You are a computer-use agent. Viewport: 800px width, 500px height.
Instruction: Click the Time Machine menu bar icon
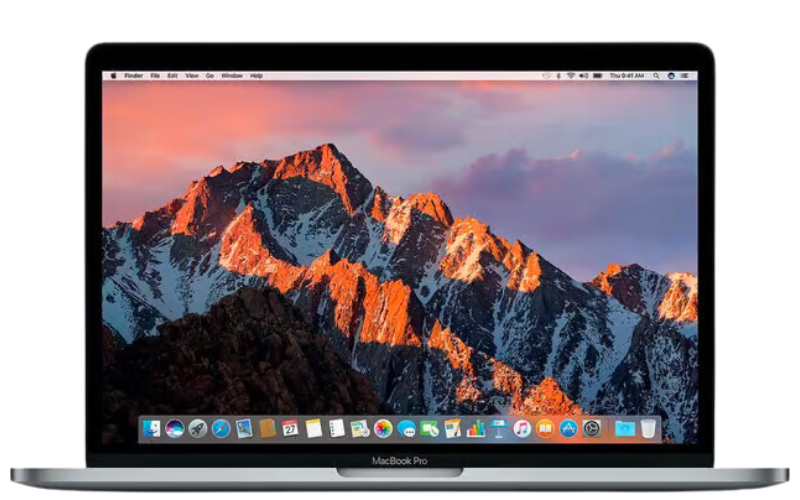546,76
